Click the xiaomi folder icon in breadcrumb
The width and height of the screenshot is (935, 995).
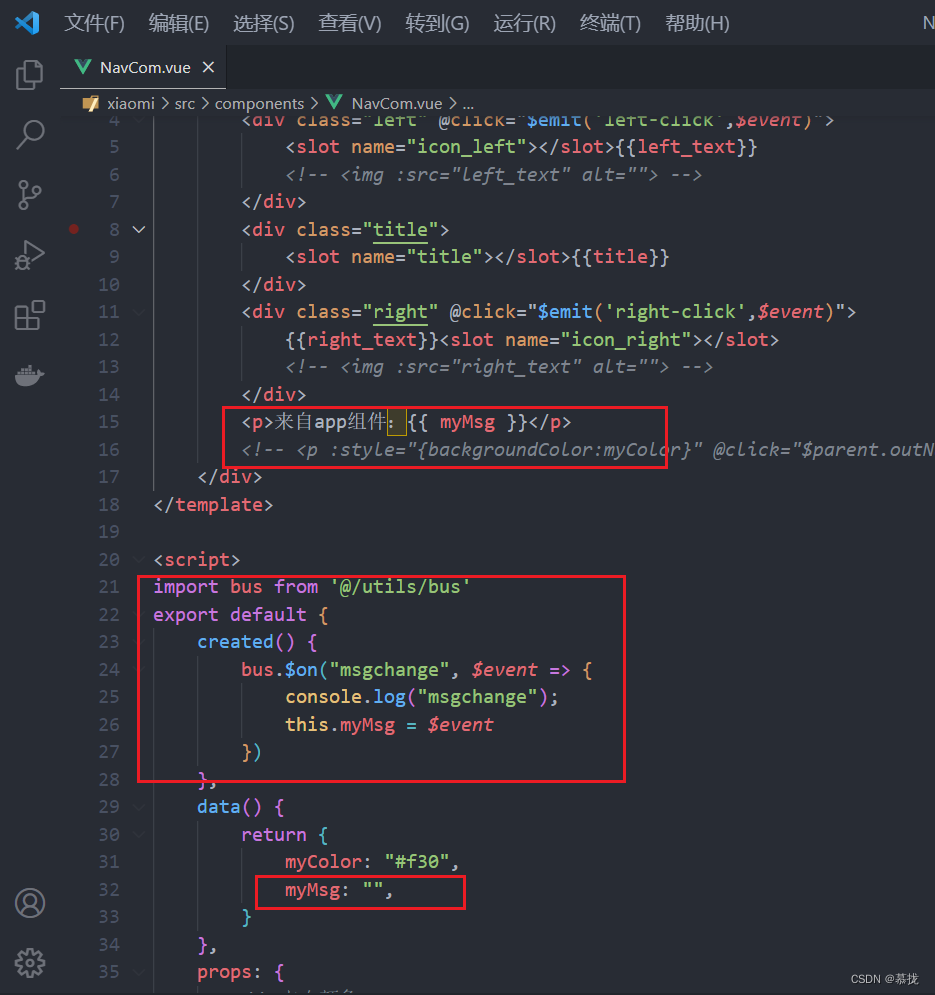pos(91,103)
